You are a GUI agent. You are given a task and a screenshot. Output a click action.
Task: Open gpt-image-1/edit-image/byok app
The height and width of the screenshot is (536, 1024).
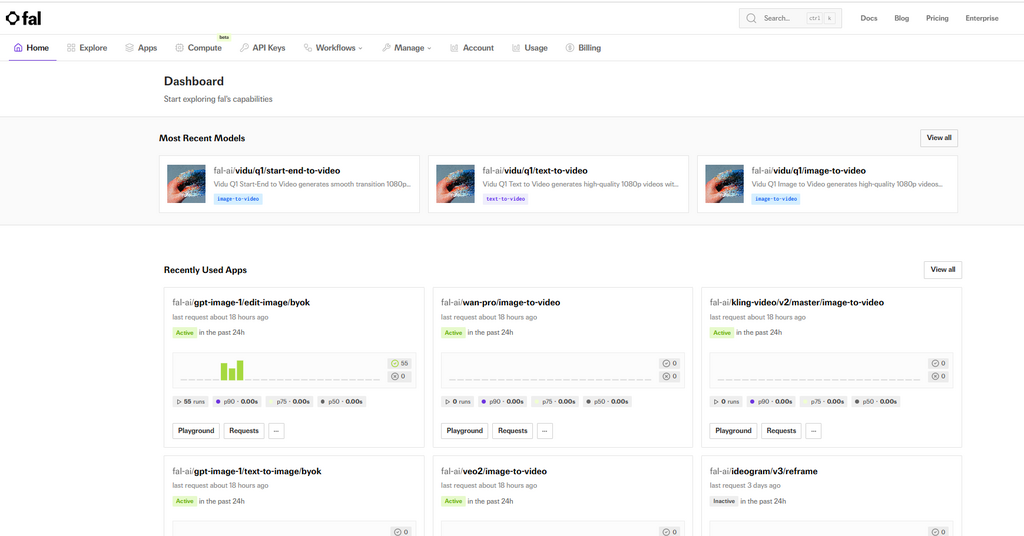(x=241, y=302)
